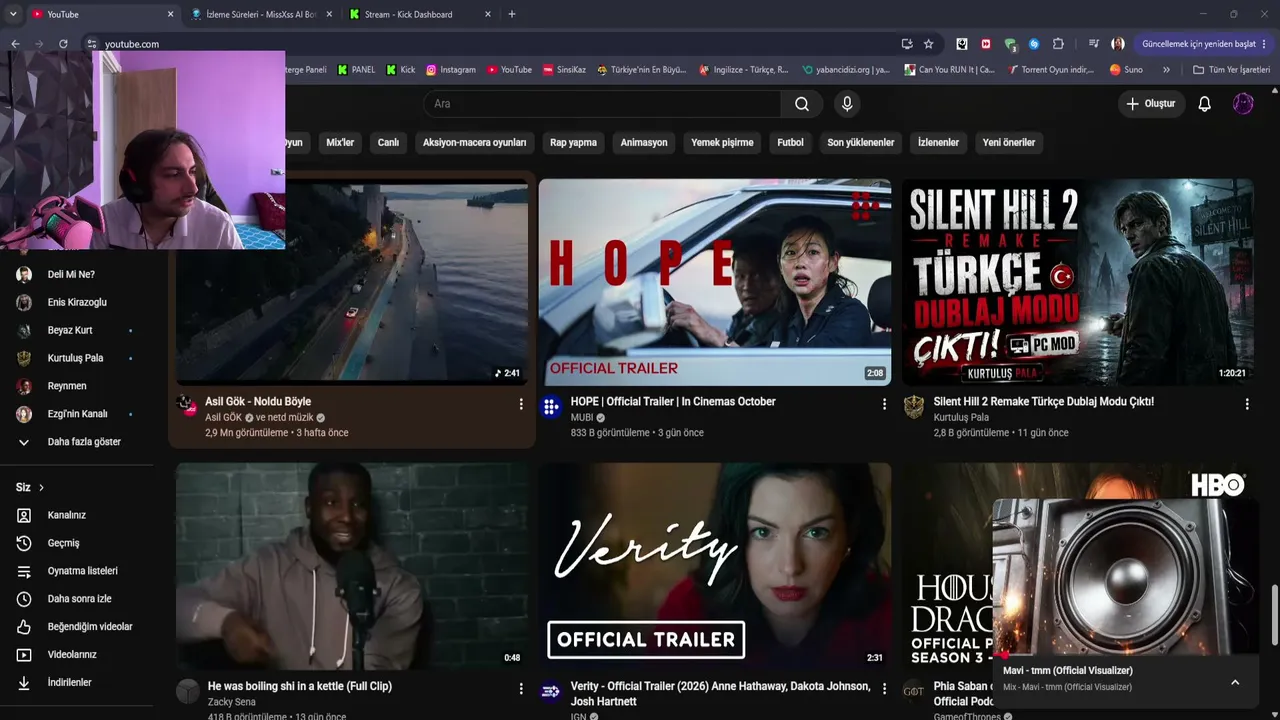Open the Can You RUN It bookmark
Image resolution: width=1280 pixels, height=720 pixels.
coord(950,70)
